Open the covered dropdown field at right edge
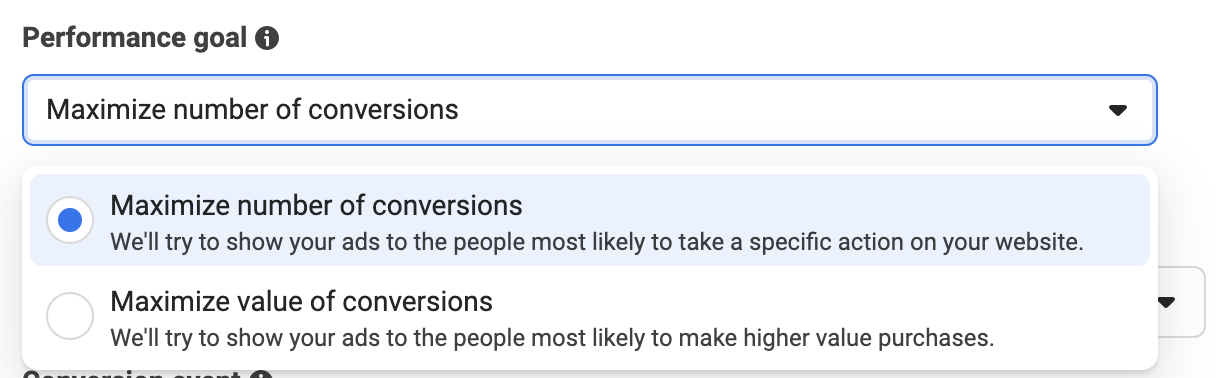 [1181, 301]
